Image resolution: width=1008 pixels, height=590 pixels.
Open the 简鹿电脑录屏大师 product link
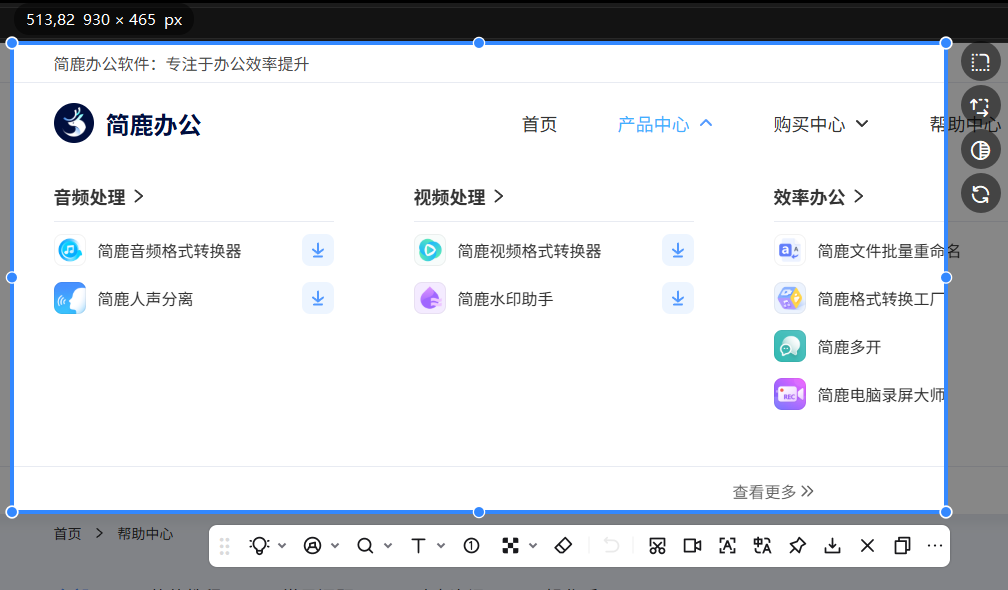point(881,396)
